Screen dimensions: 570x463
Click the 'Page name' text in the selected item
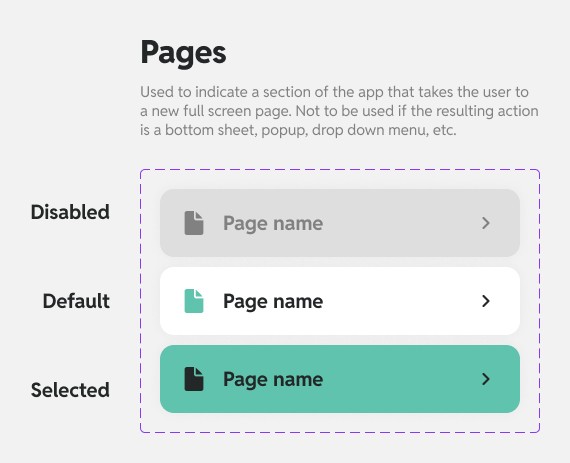click(273, 380)
